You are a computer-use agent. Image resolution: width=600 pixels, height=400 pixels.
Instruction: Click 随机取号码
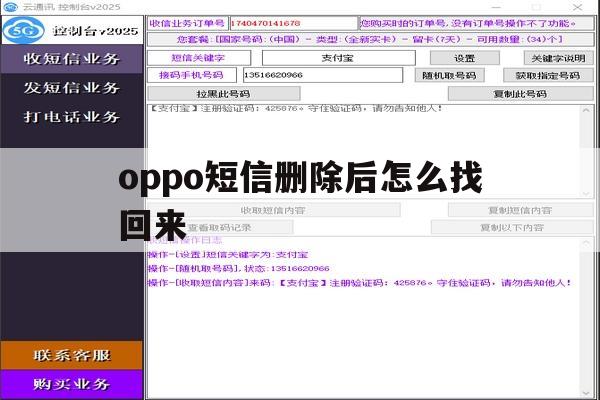click(450, 75)
